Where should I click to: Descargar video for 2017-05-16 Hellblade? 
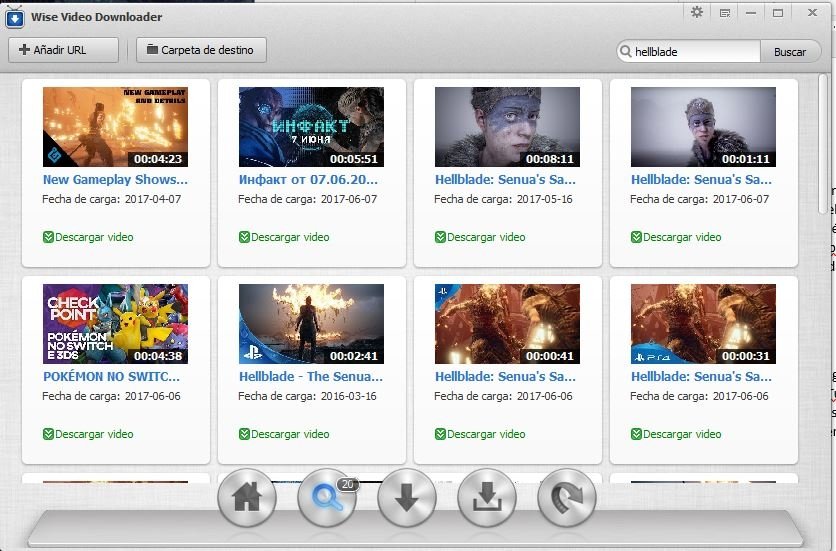click(480, 237)
